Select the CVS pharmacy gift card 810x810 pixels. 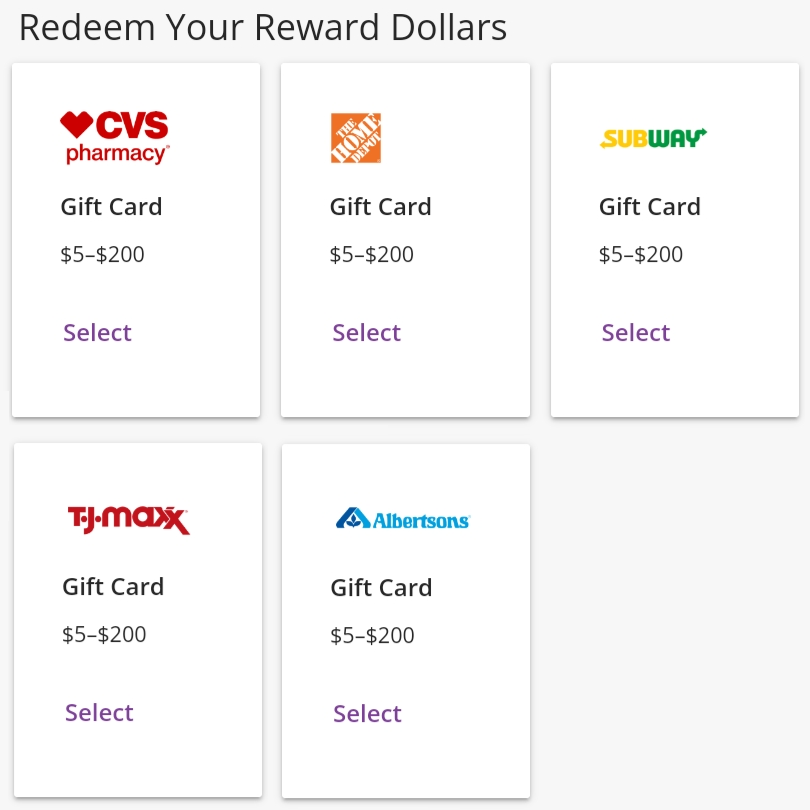pos(97,332)
